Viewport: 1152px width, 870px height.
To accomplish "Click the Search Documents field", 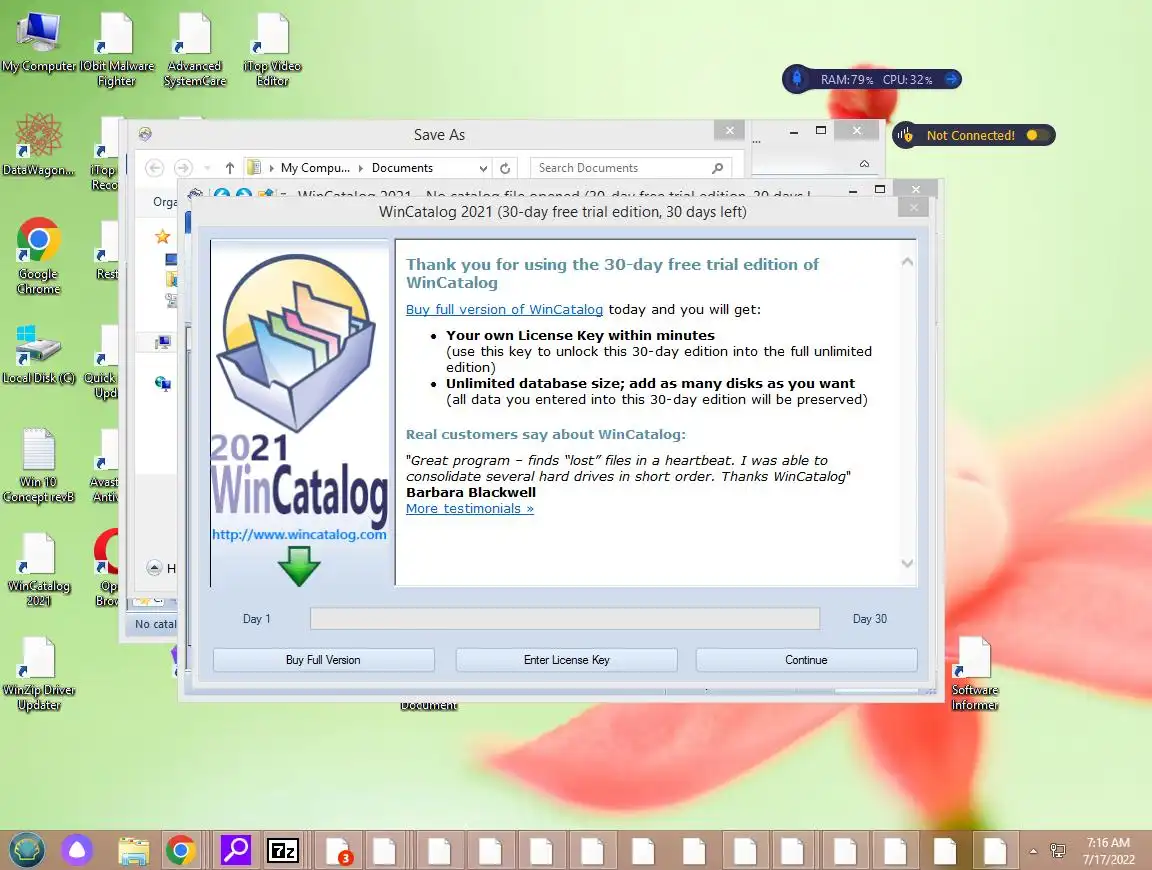I will pyautogui.click(x=630, y=168).
